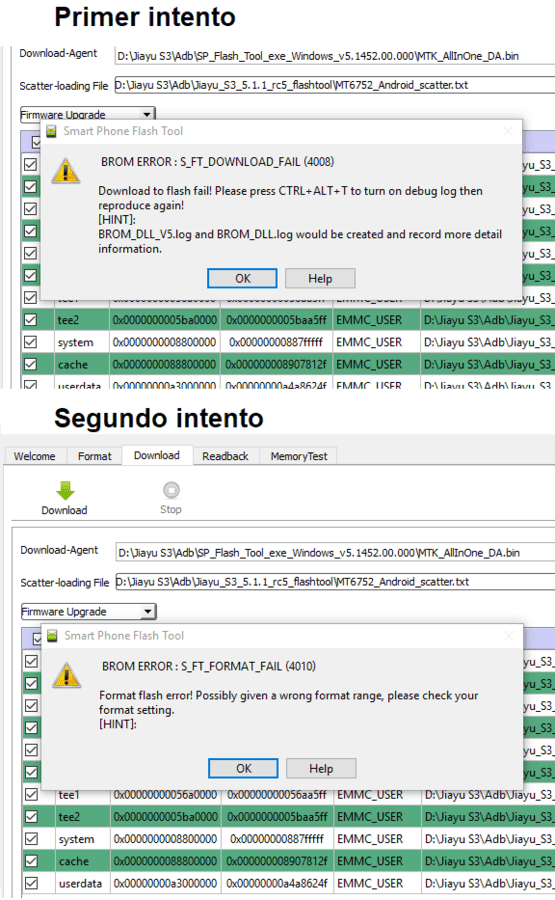This screenshot has height=900, width=555.
Task: Click Help in S_FT_DOWNLOAD_FAIL dialog
Action: (320, 278)
